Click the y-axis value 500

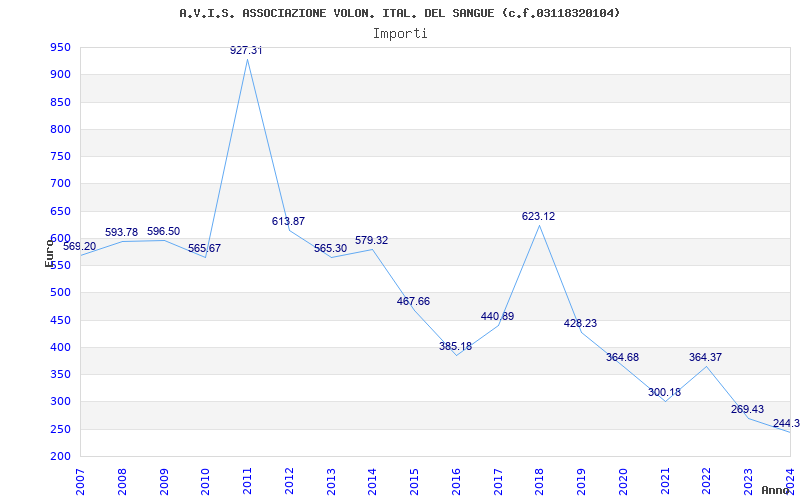[60, 293]
